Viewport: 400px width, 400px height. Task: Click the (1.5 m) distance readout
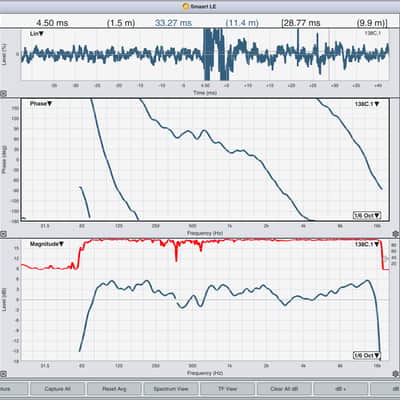coord(121,23)
